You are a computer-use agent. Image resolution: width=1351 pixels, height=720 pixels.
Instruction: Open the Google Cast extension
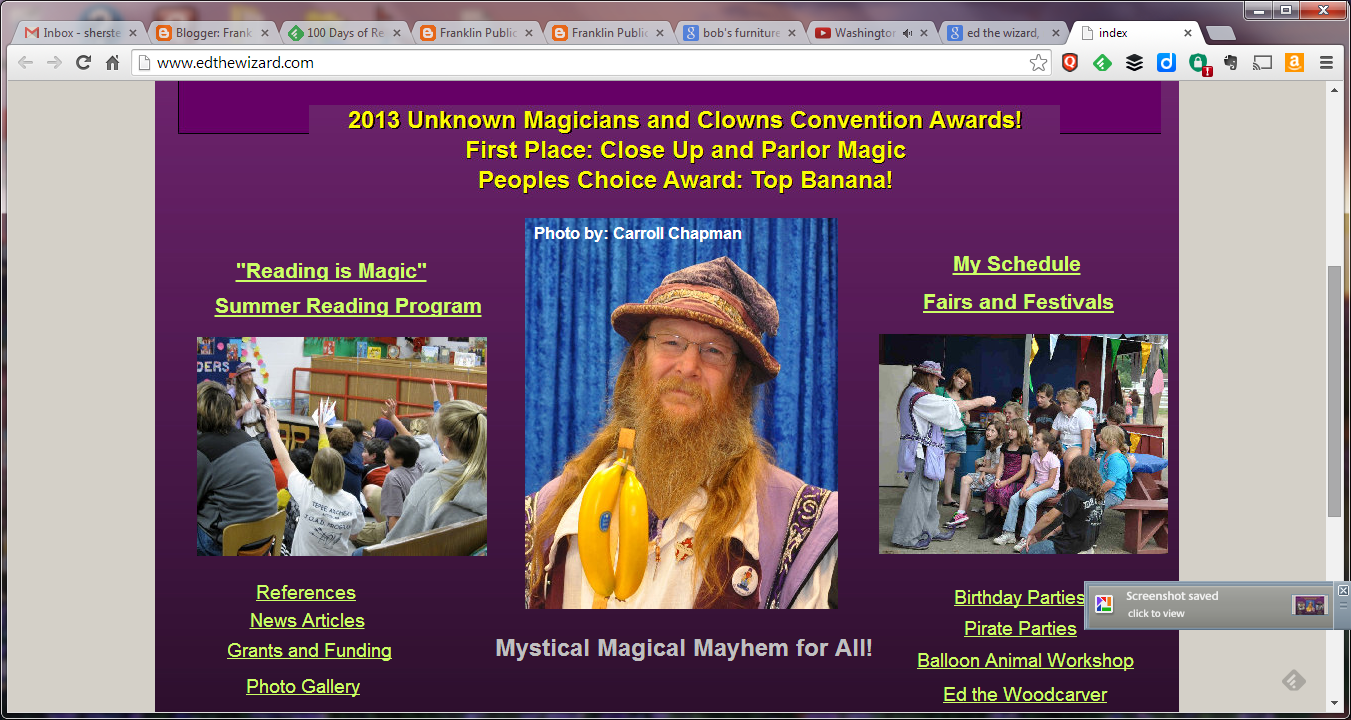point(1262,62)
